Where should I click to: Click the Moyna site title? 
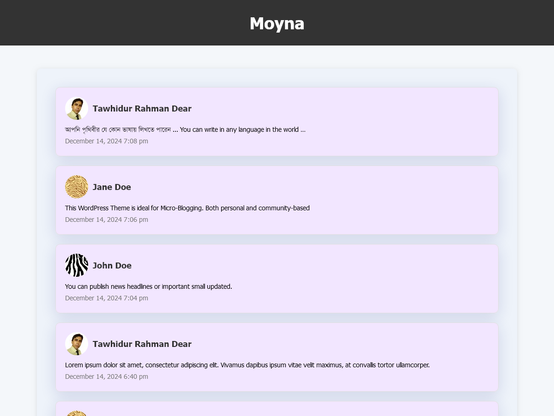pyautogui.click(x=277, y=24)
